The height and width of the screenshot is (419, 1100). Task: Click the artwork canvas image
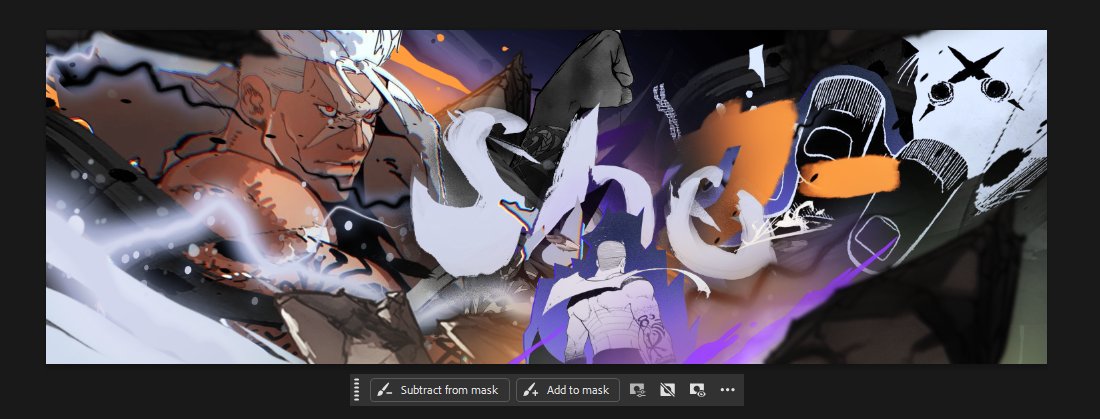(x=546, y=197)
